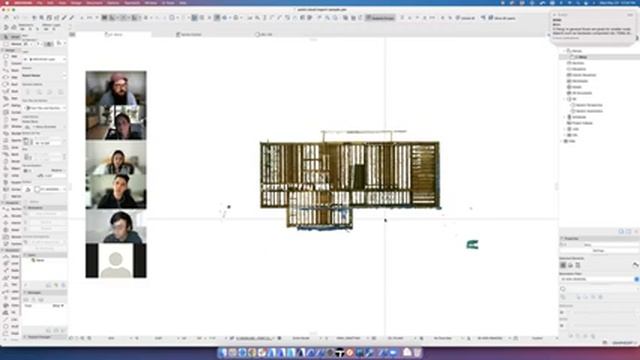Select the Section tool under Viewpoint
This screenshot has height=360, width=640.
(x=11, y=209)
